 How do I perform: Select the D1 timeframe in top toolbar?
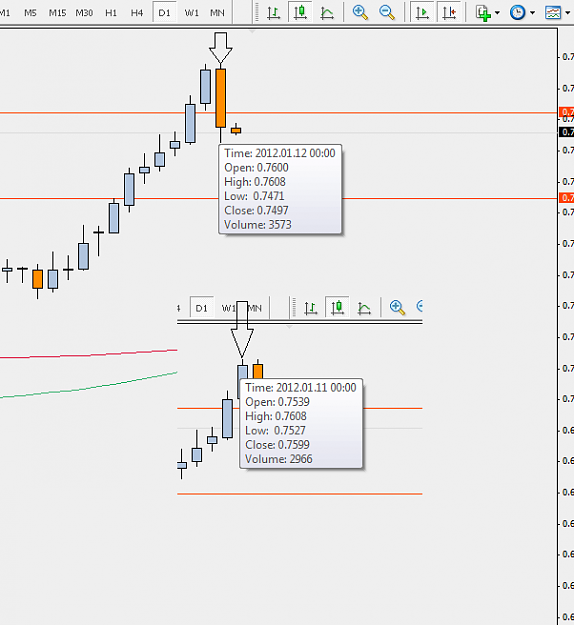pos(164,13)
